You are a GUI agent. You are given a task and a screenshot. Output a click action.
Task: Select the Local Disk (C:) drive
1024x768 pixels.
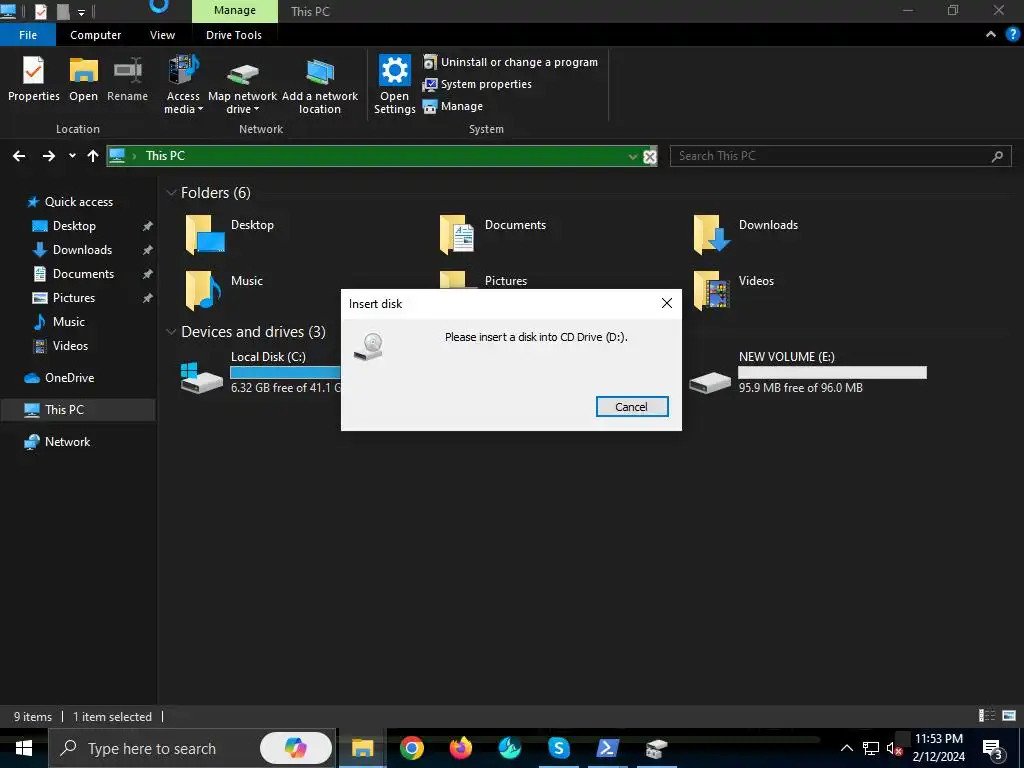click(x=261, y=373)
